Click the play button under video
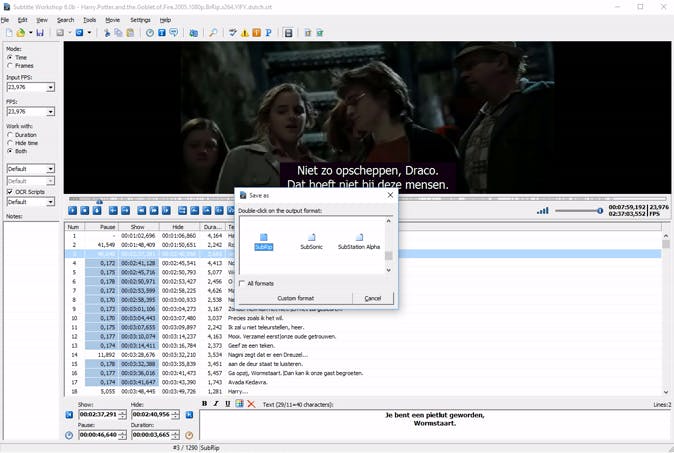 pyautogui.click(x=72, y=210)
